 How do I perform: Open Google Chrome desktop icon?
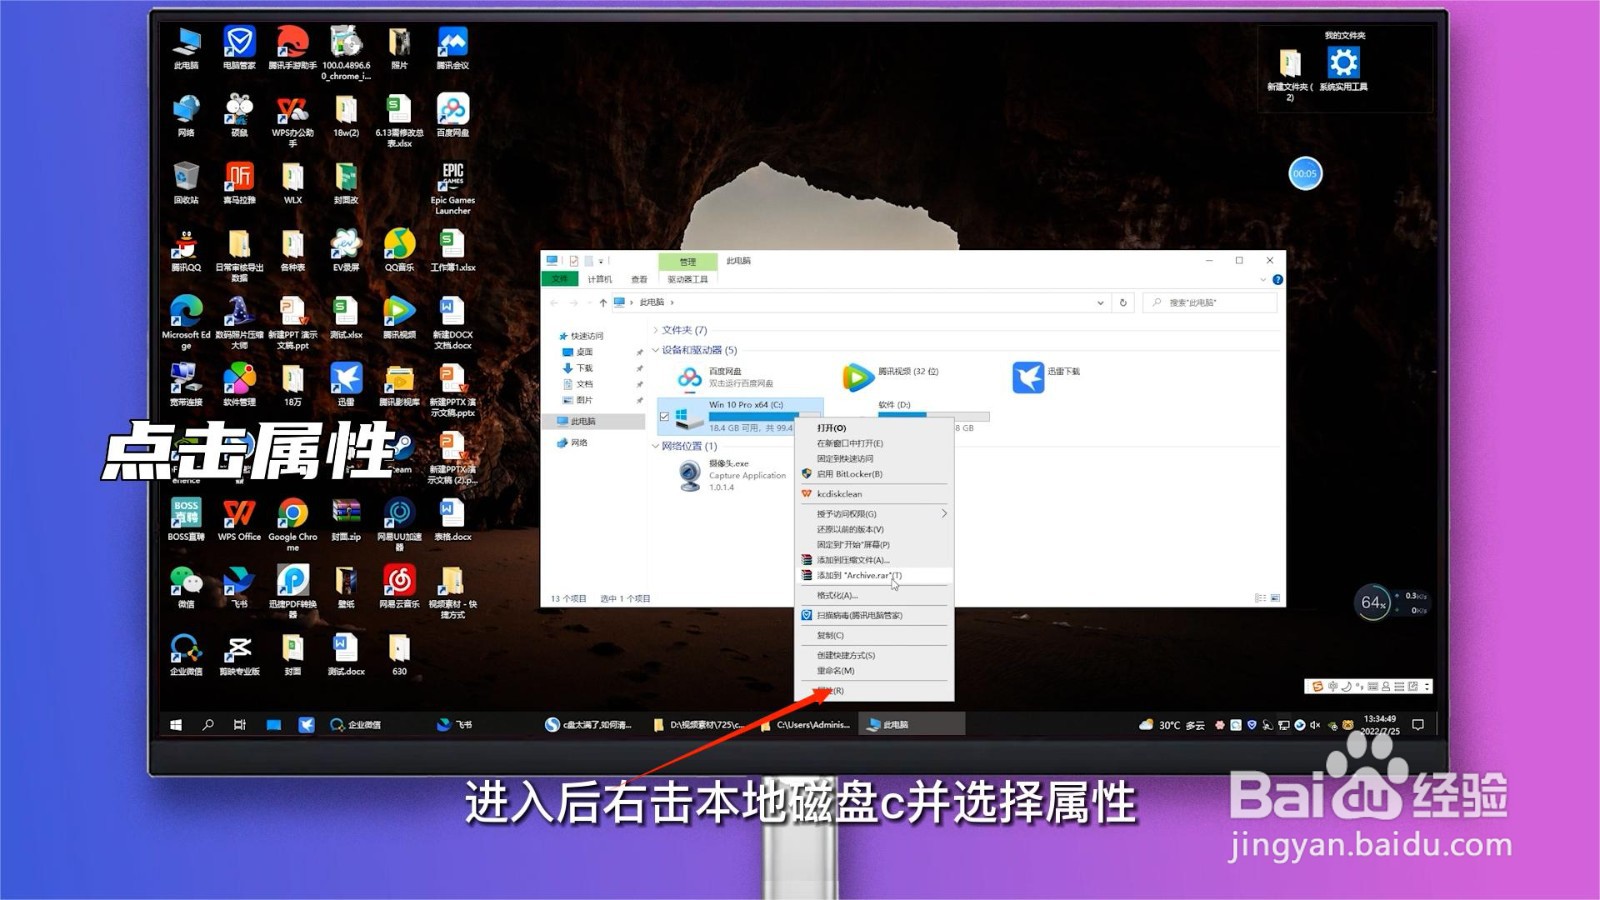pyautogui.click(x=292, y=524)
